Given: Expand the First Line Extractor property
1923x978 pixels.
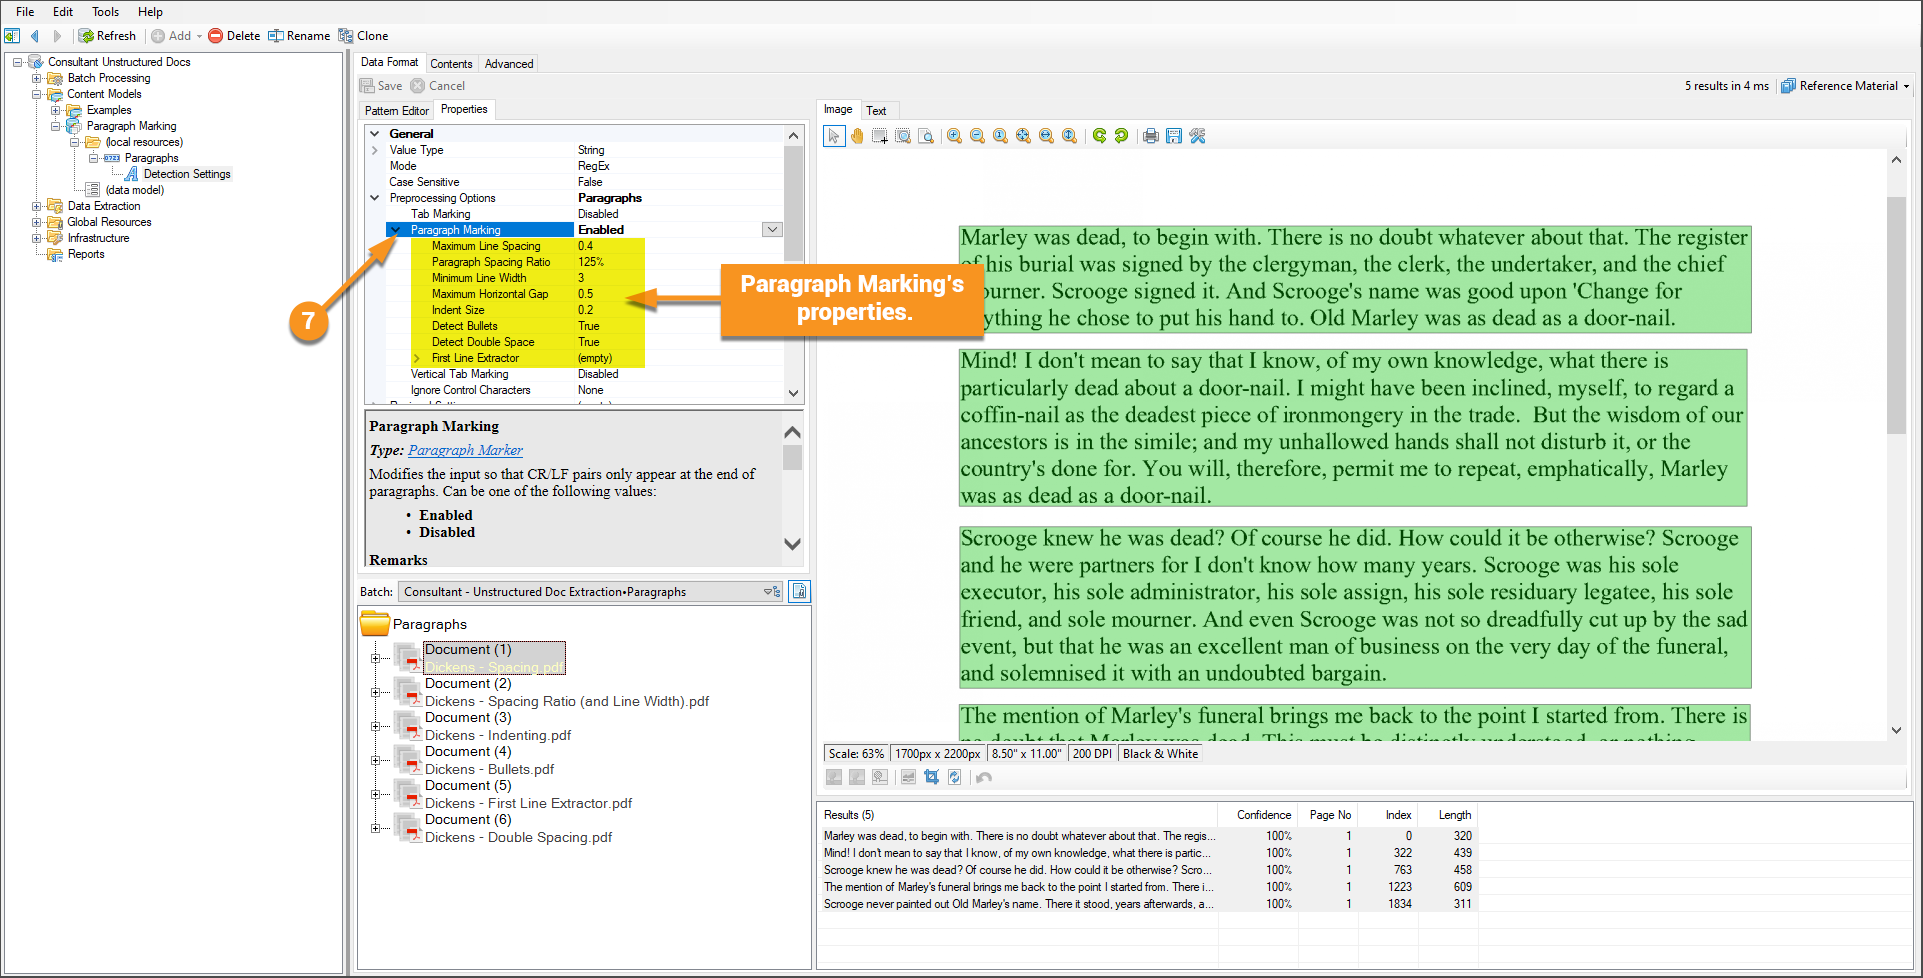Looking at the screenshot, I should coord(417,358).
